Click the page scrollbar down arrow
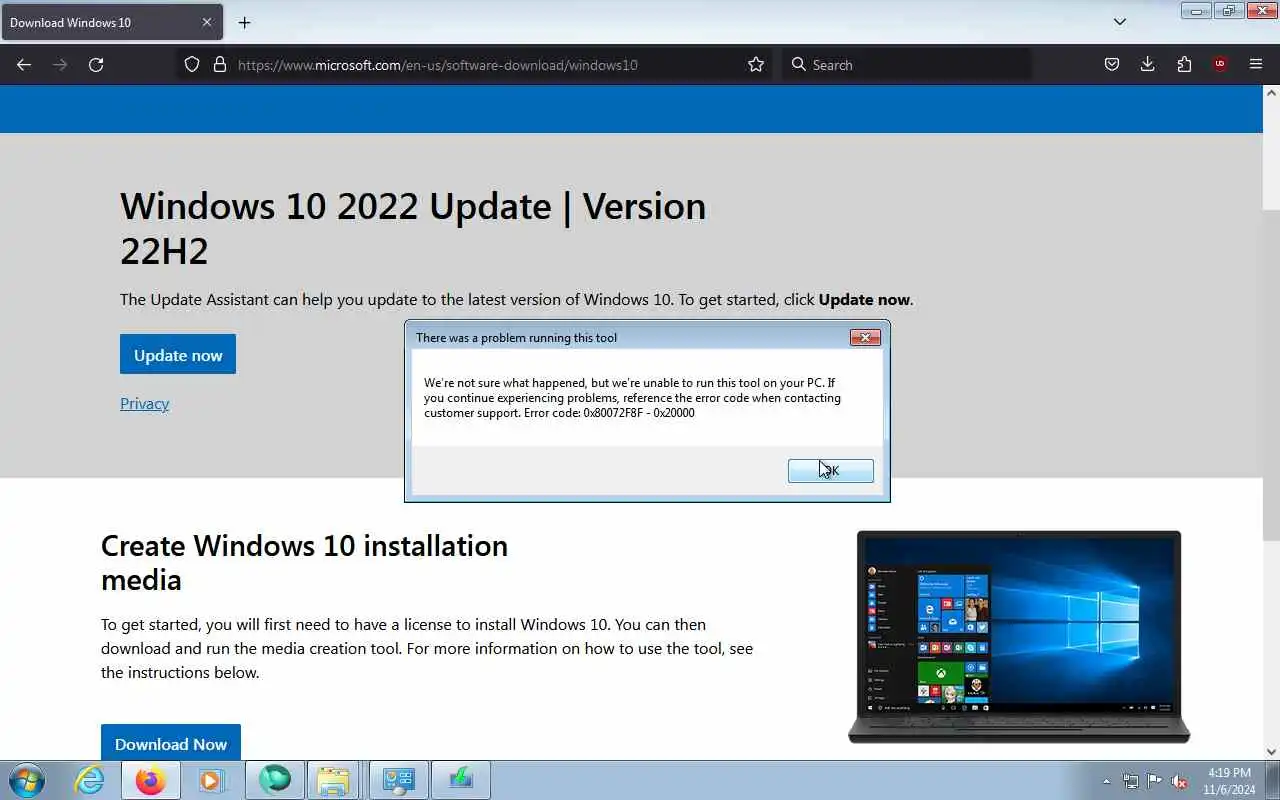 [1271, 751]
